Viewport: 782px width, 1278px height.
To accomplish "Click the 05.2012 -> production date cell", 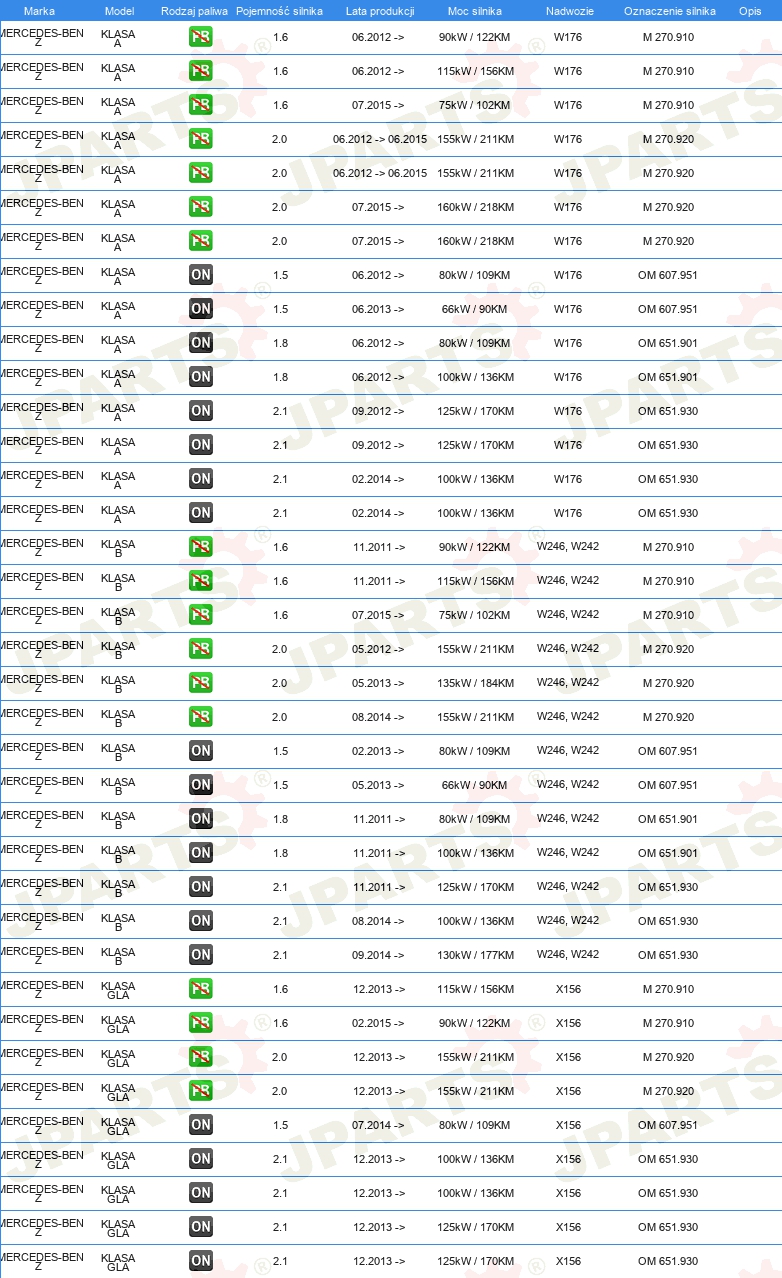I will (379, 649).
